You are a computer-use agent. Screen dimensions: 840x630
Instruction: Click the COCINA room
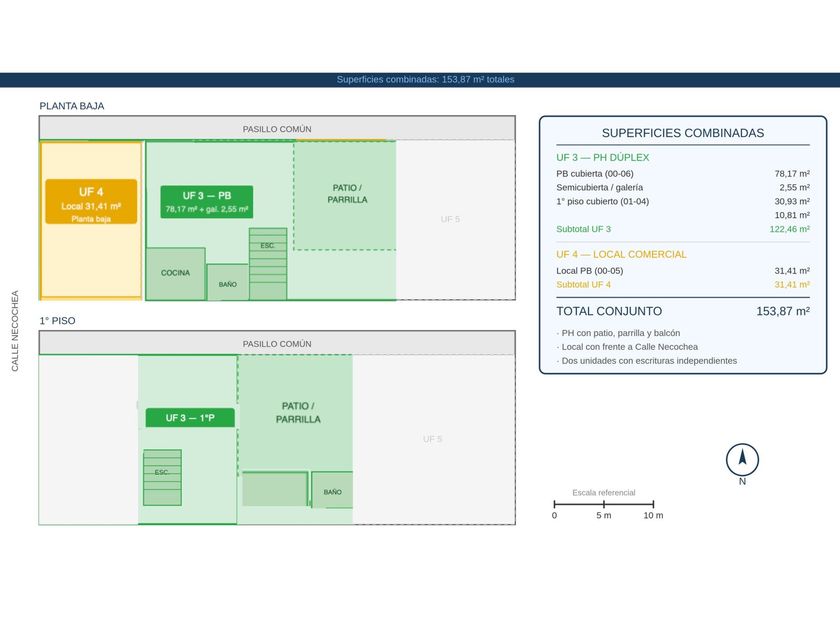(x=176, y=273)
